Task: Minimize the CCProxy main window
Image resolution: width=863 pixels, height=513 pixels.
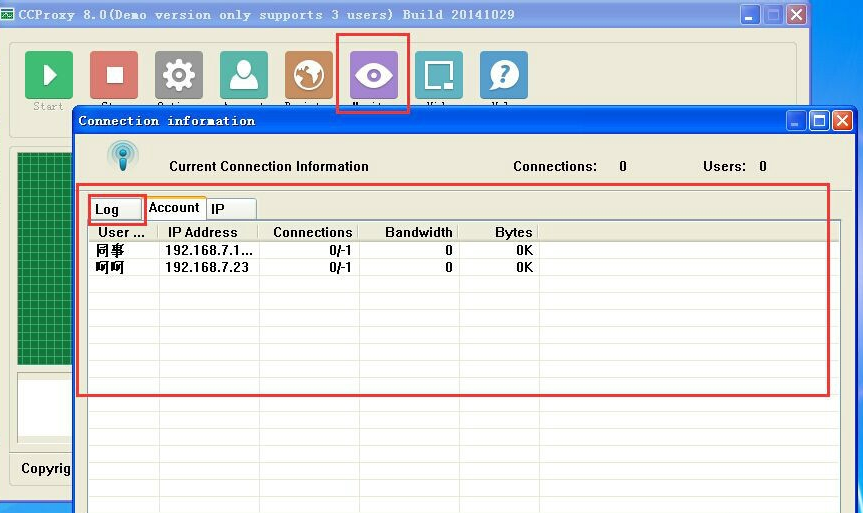Action: click(749, 14)
